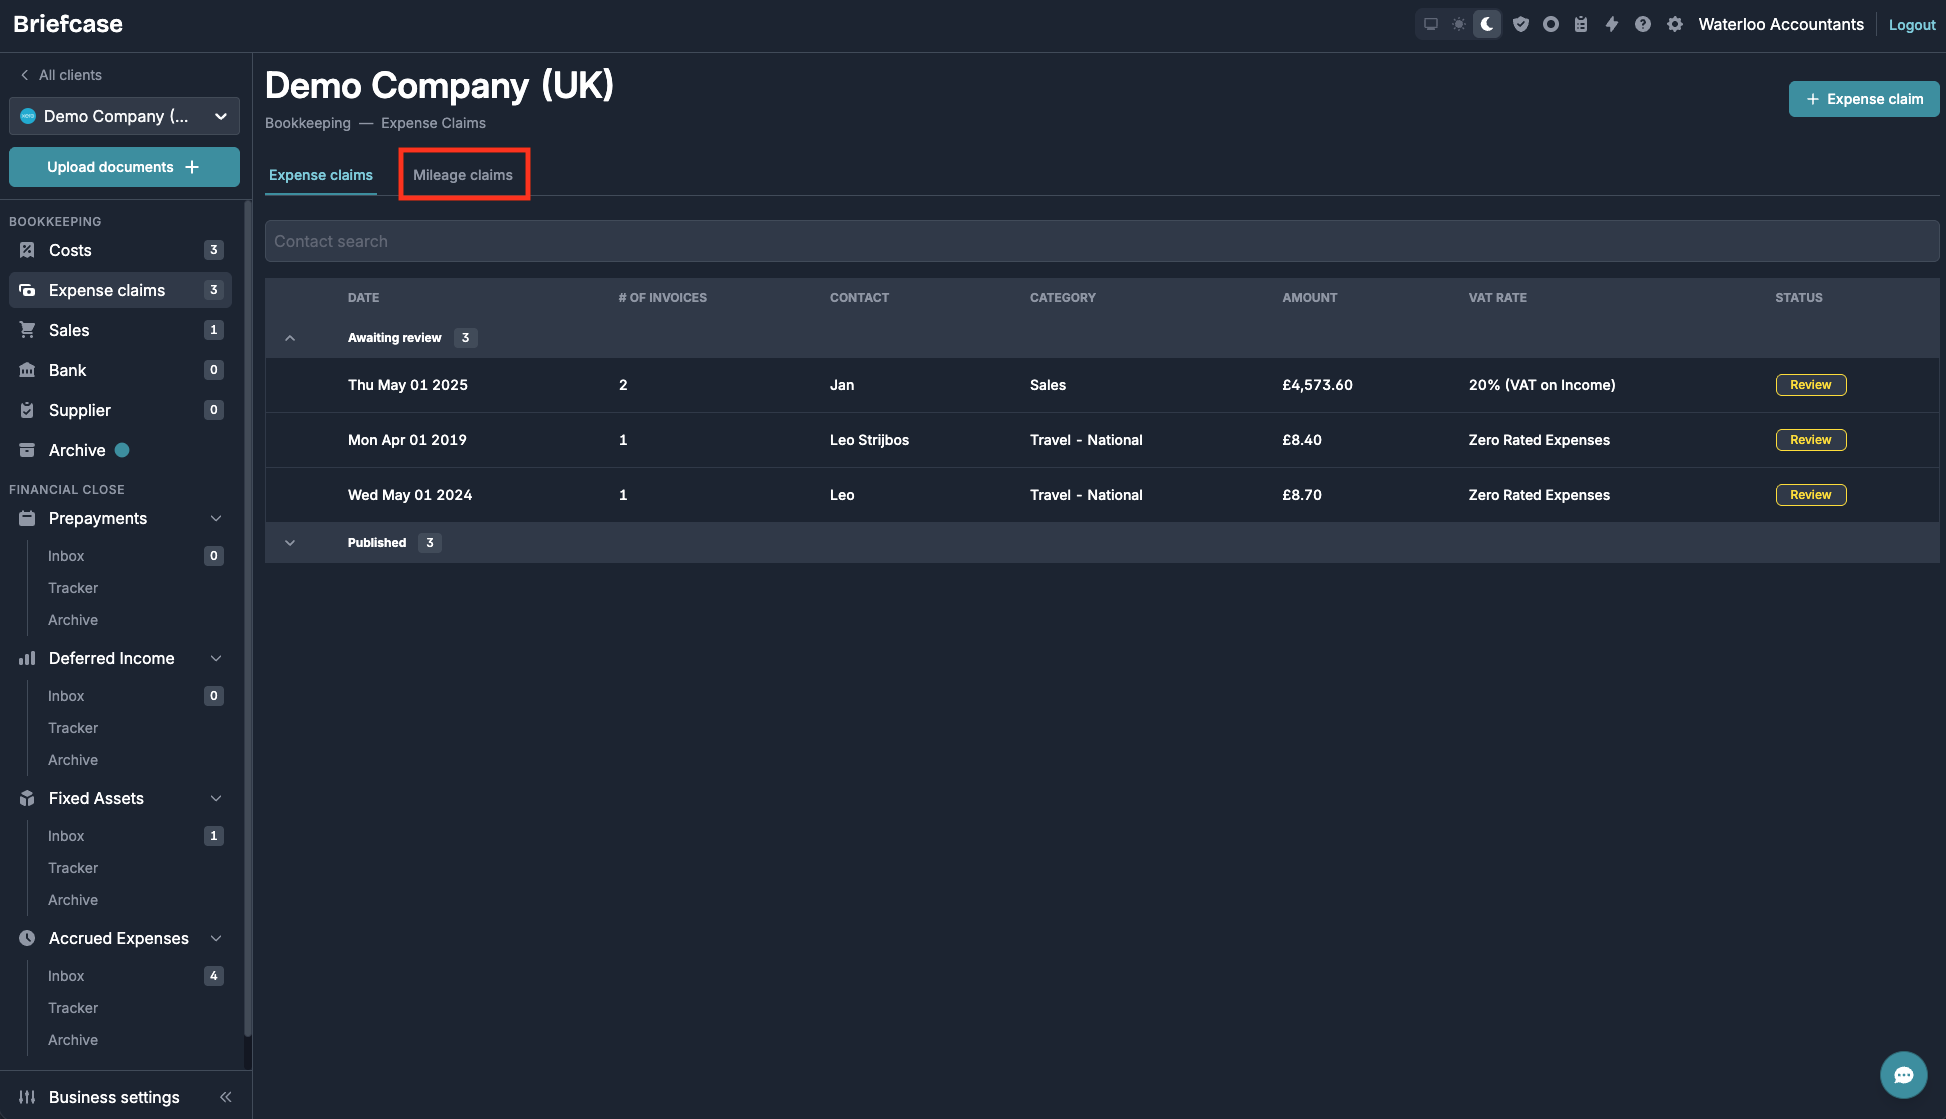Viewport: 1946px width, 1119px height.
Task: Open Supplier in the sidebar
Action: pos(120,410)
